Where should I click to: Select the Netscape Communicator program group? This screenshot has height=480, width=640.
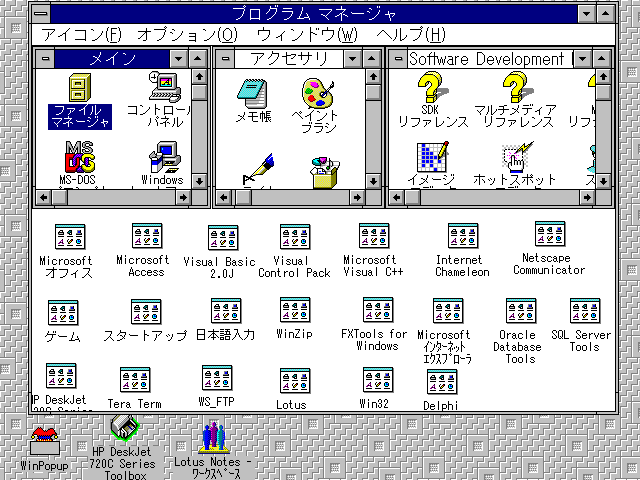549,237
